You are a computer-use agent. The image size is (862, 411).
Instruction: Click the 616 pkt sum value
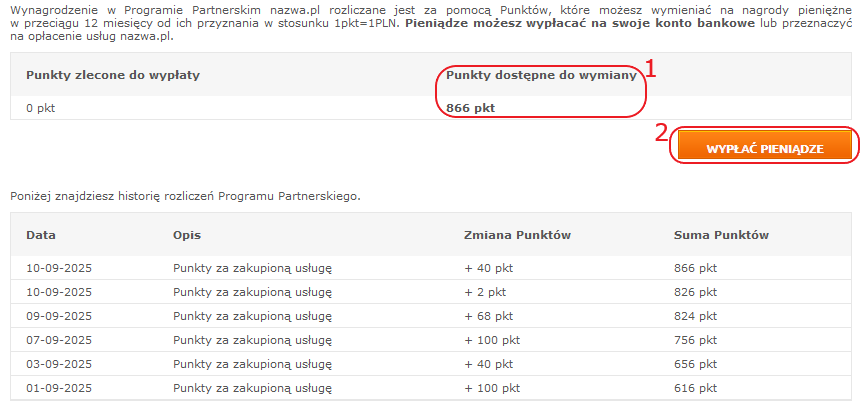tap(696, 388)
